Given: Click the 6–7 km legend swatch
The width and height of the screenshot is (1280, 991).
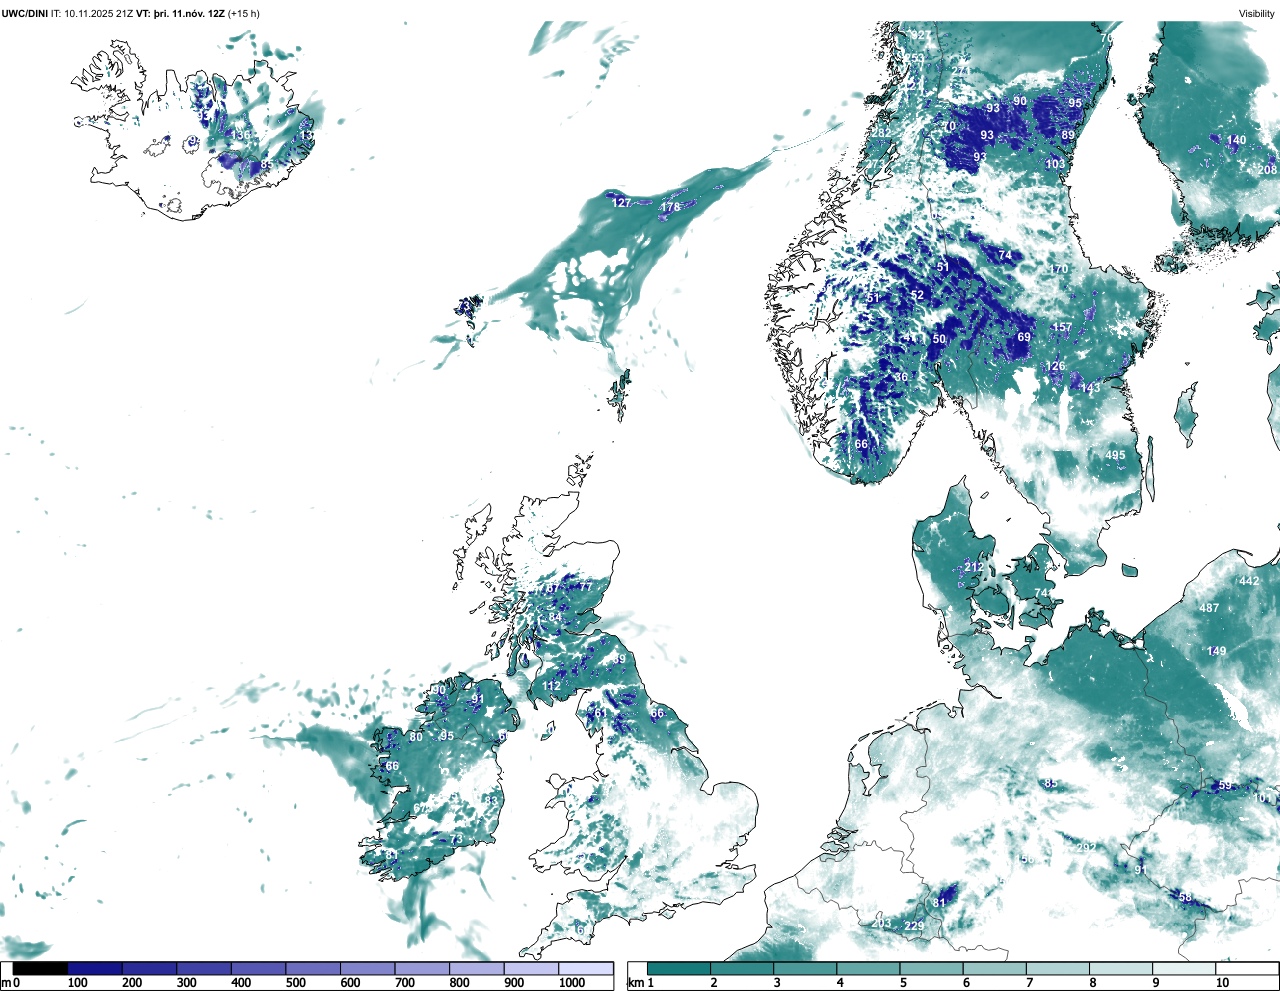Looking at the screenshot, I should [994, 968].
